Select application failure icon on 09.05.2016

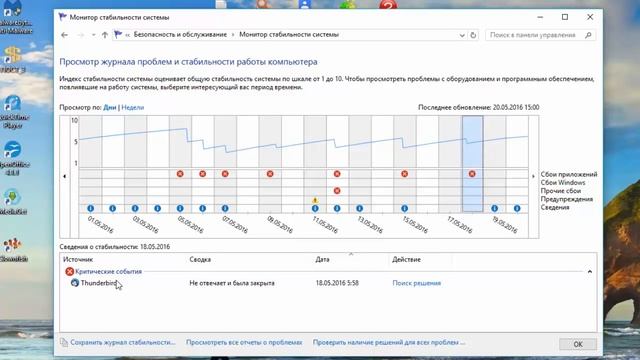click(x=270, y=174)
